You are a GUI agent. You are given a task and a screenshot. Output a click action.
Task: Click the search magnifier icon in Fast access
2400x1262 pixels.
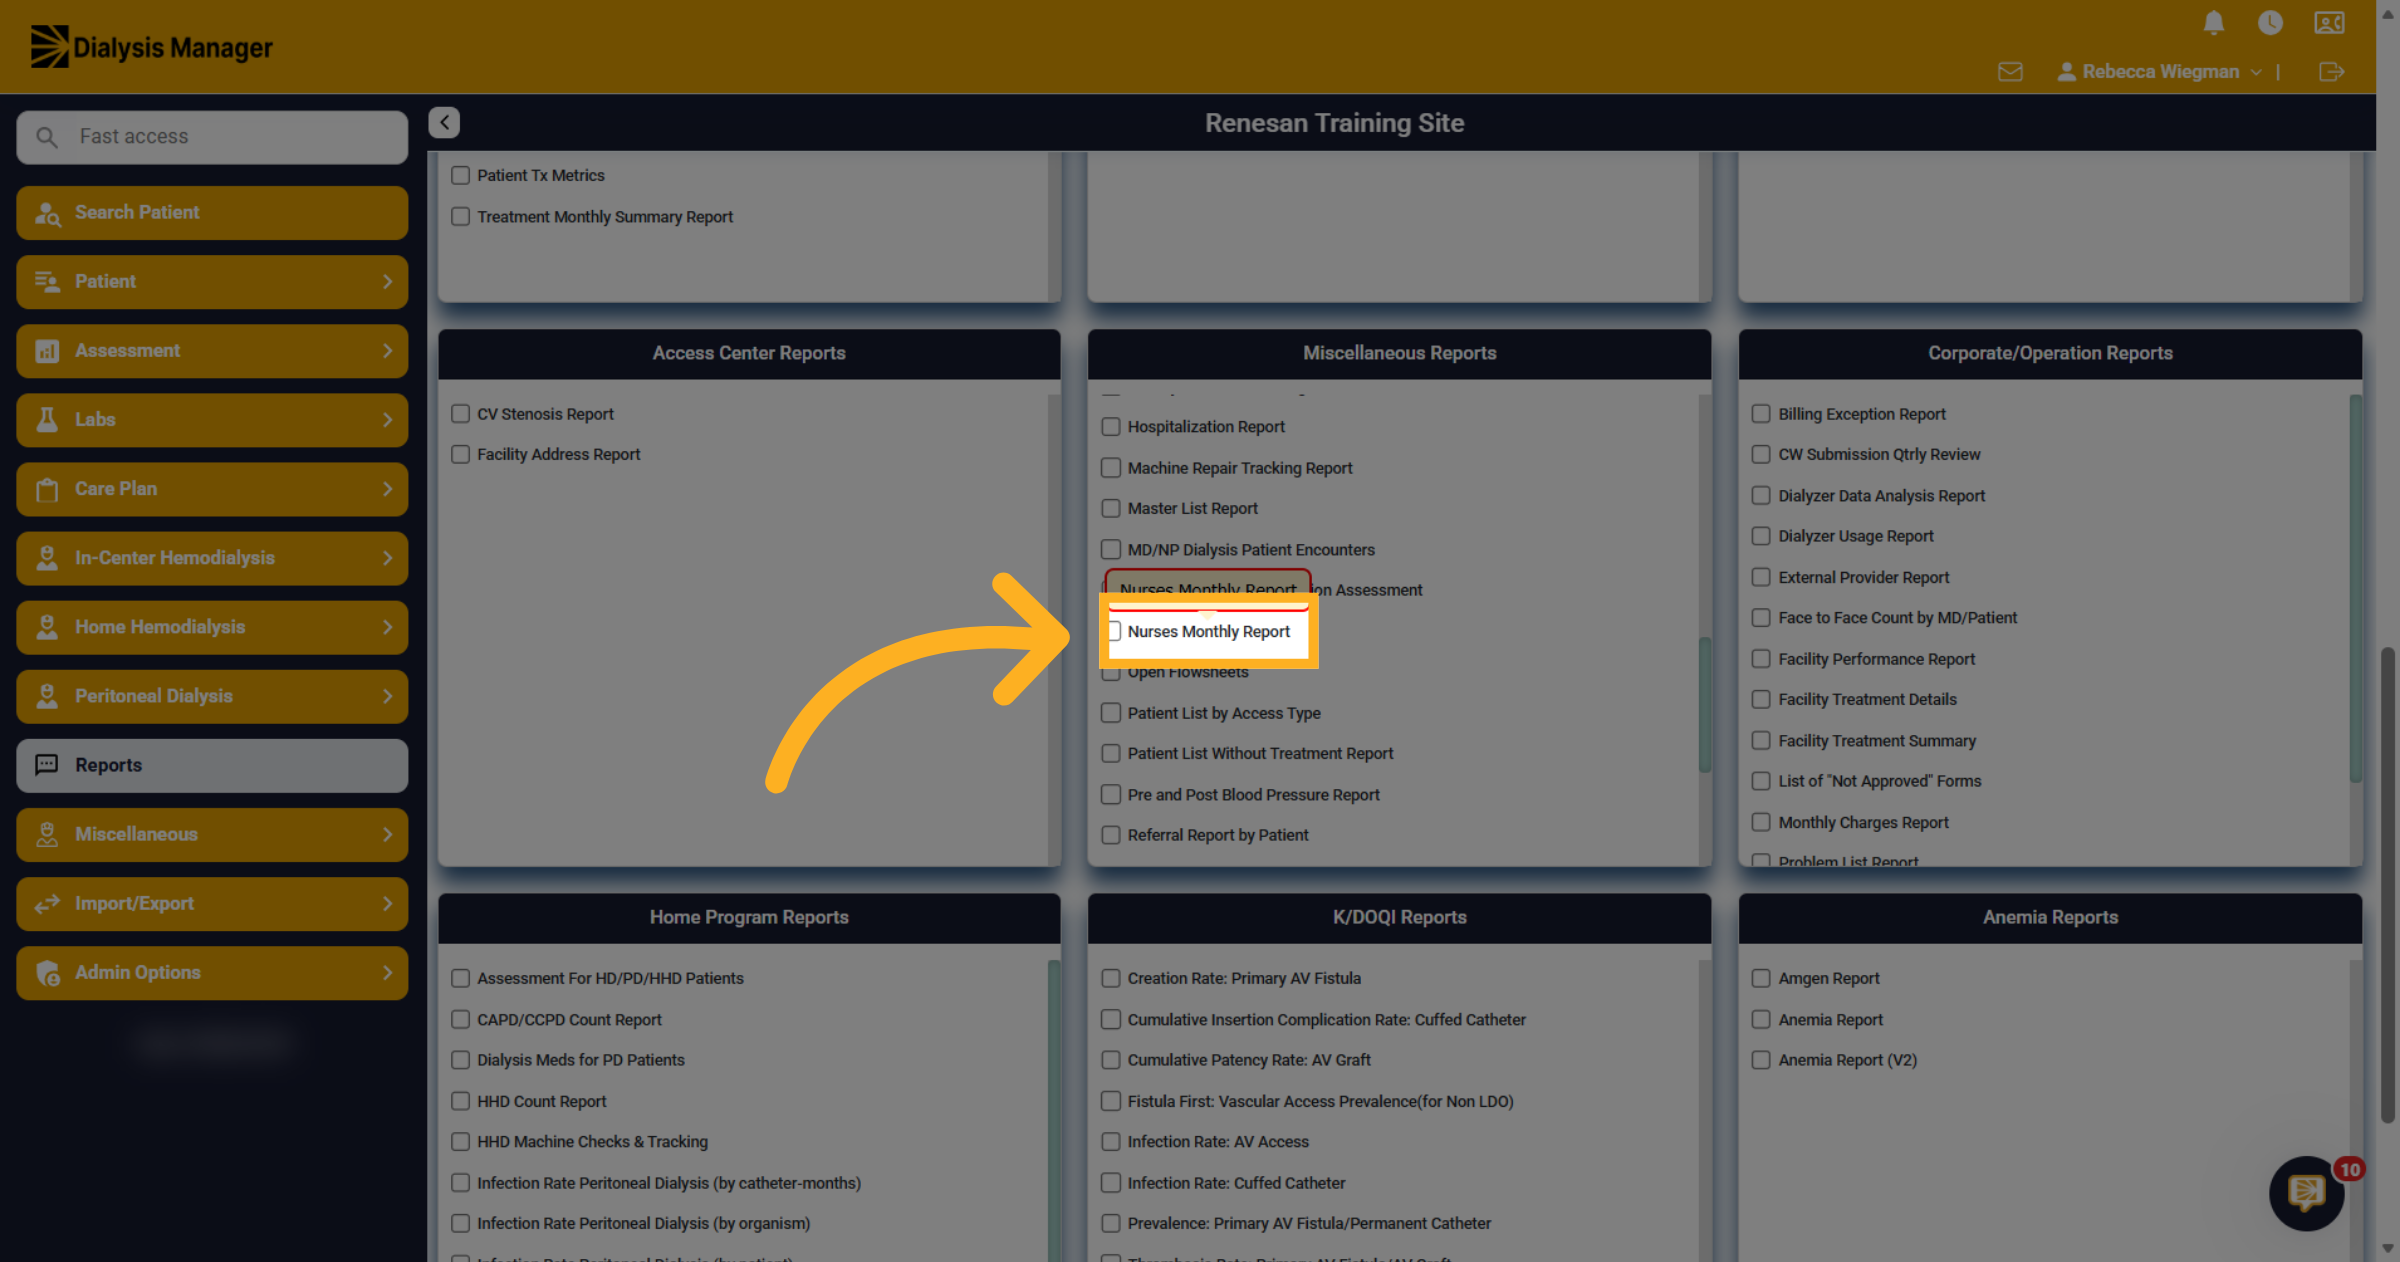[x=46, y=137]
